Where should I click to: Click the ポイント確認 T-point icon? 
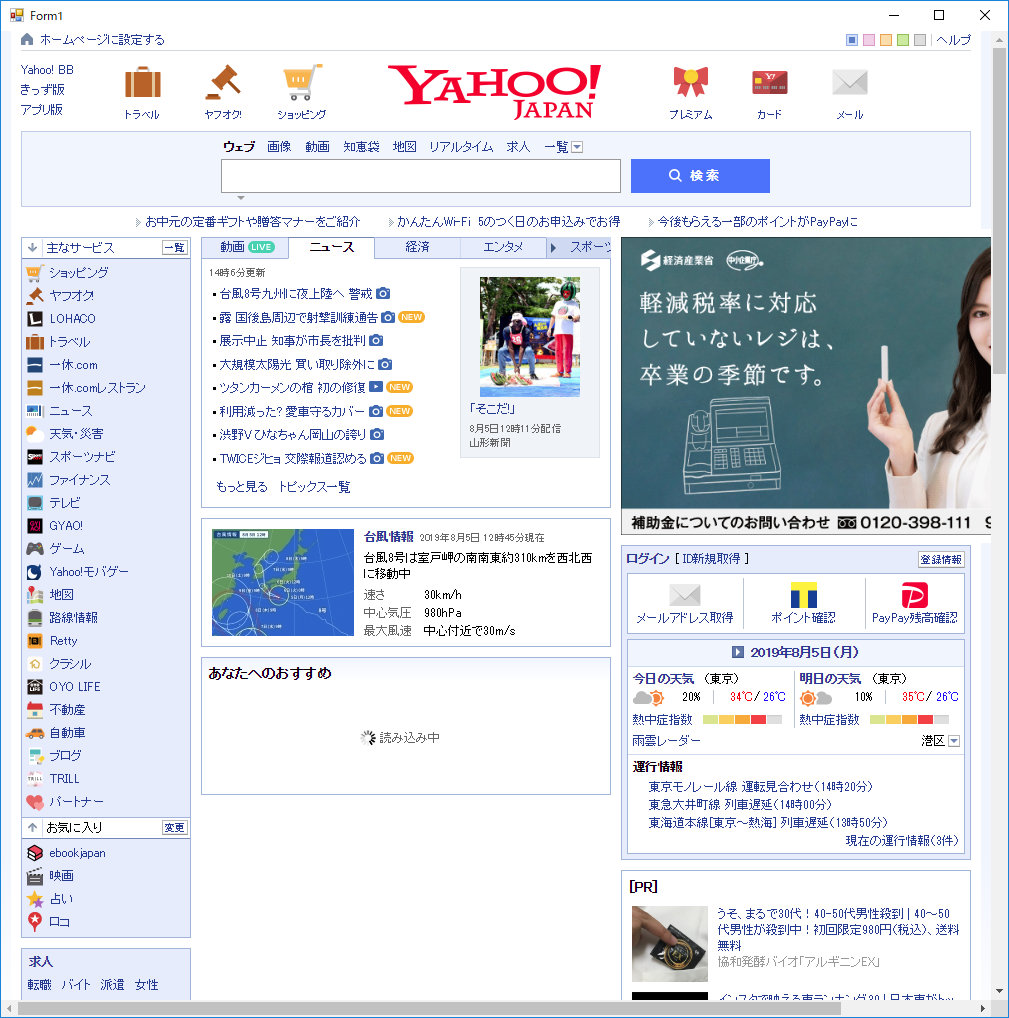[804, 595]
